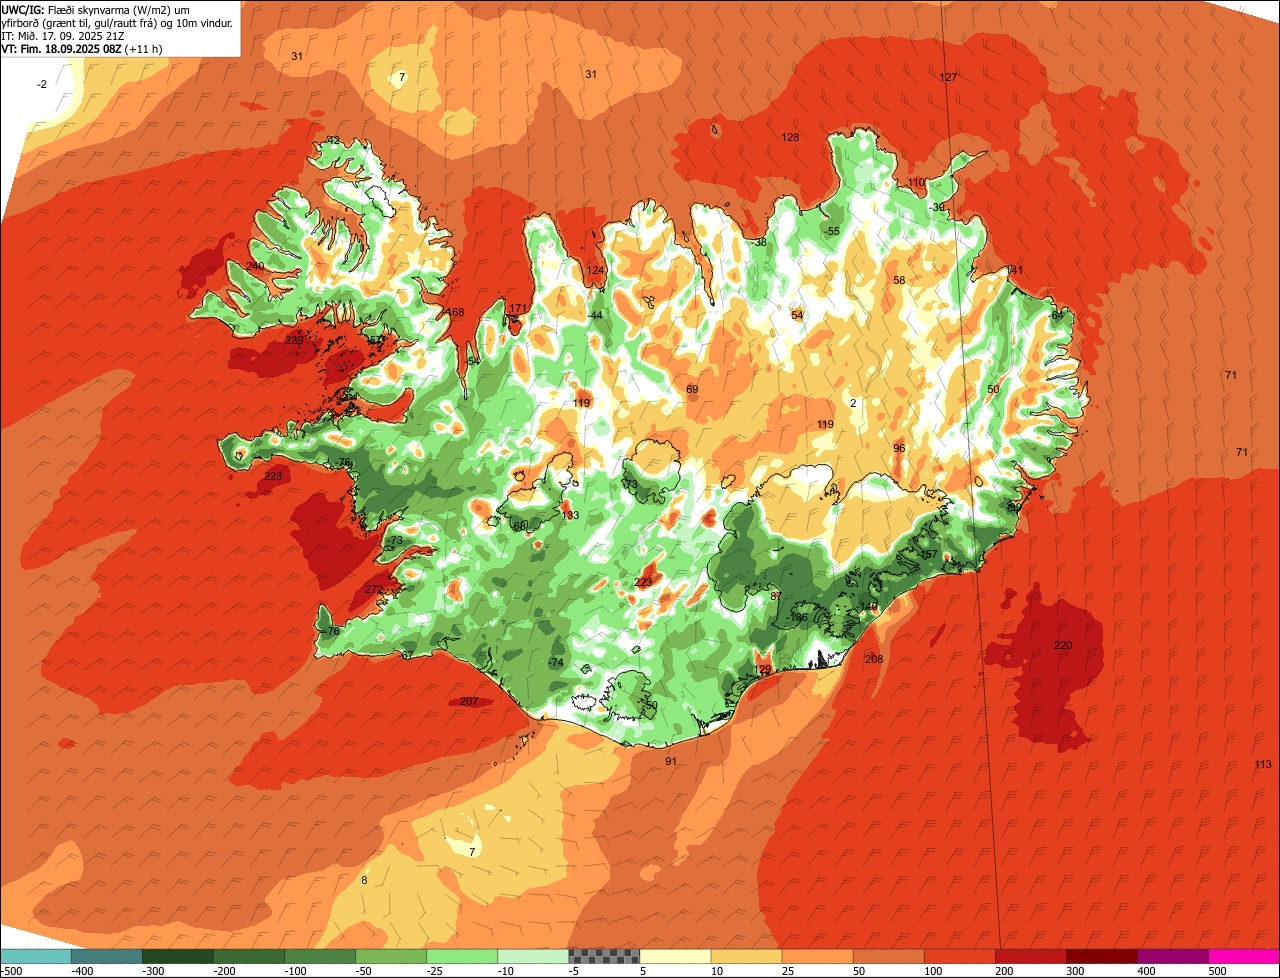Click the '171' flux value
This screenshot has height=978, width=1280.
(517, 308)
